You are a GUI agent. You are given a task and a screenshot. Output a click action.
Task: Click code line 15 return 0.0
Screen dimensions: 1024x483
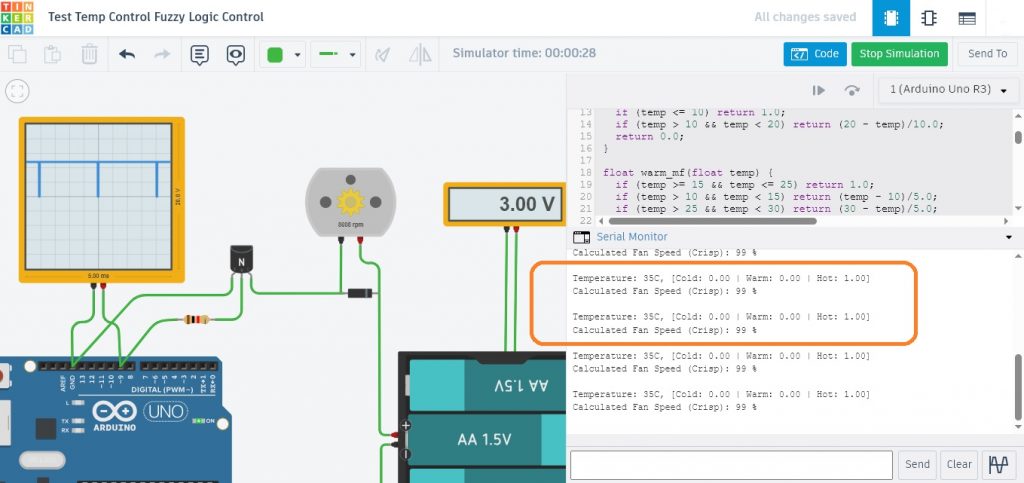[649, 136]
